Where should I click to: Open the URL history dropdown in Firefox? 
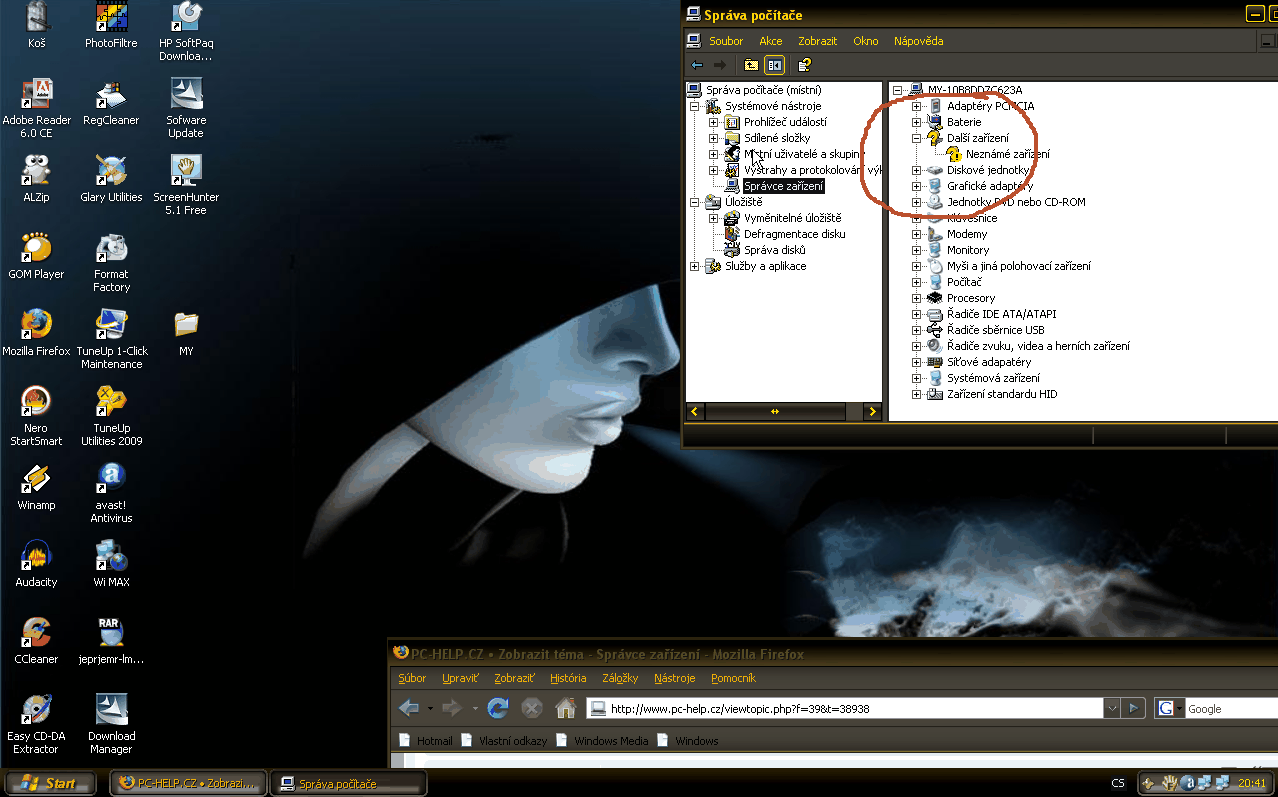coord(1112,708)
